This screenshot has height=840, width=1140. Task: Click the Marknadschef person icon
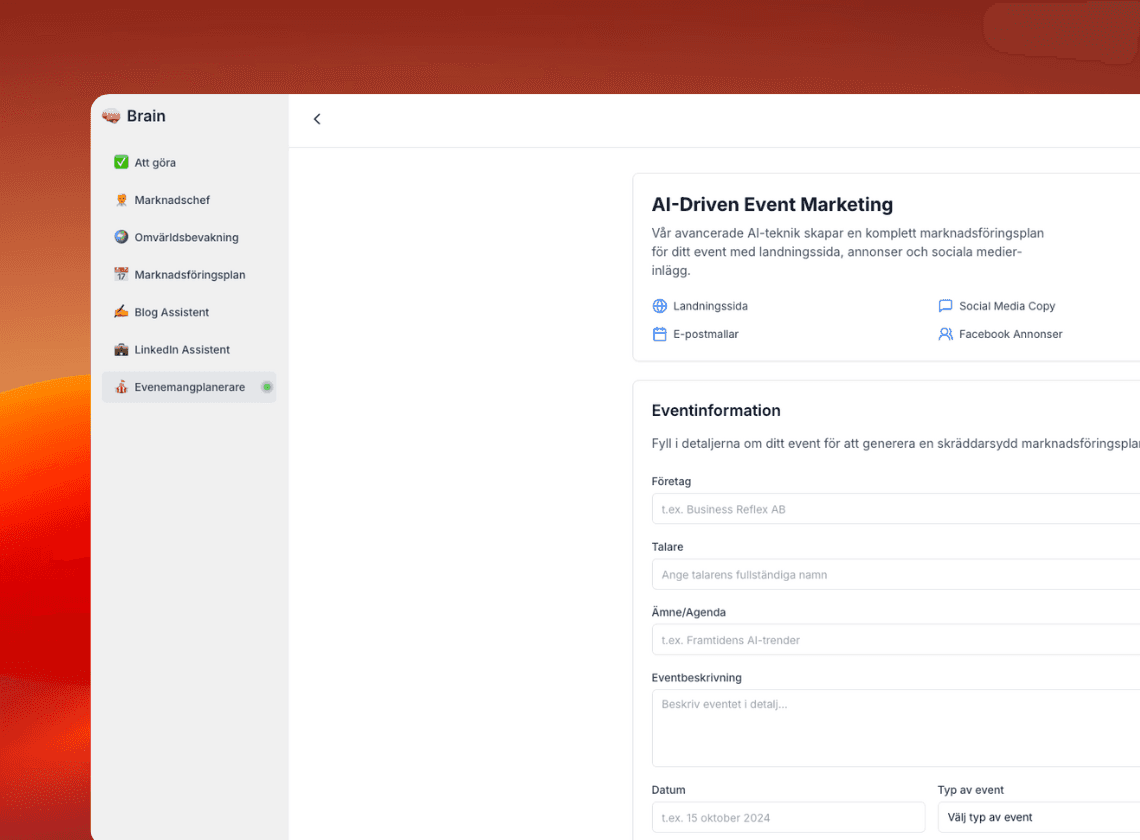pos(121,200)
